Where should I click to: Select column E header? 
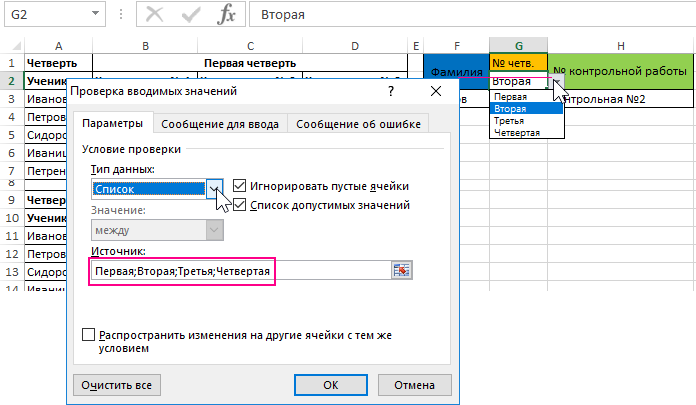[416, 46]
